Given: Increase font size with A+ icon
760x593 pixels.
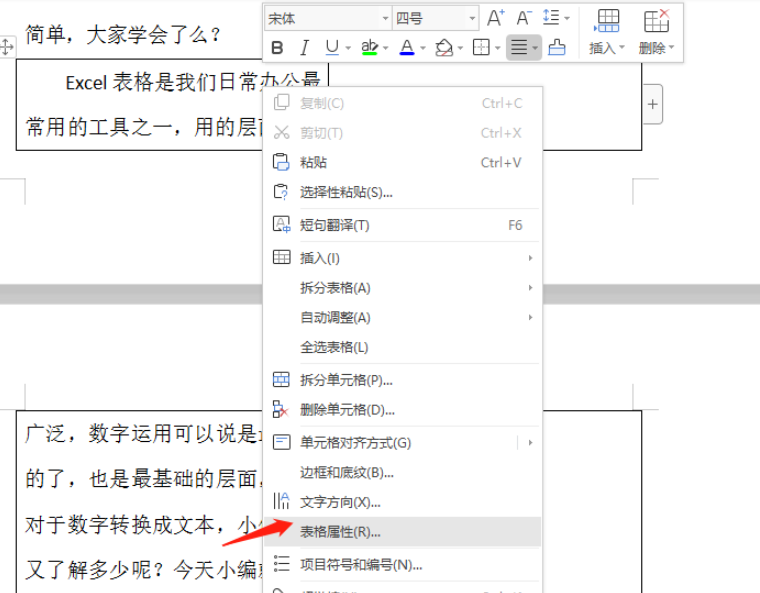Looking at the screenshot, I should (495, 18).
